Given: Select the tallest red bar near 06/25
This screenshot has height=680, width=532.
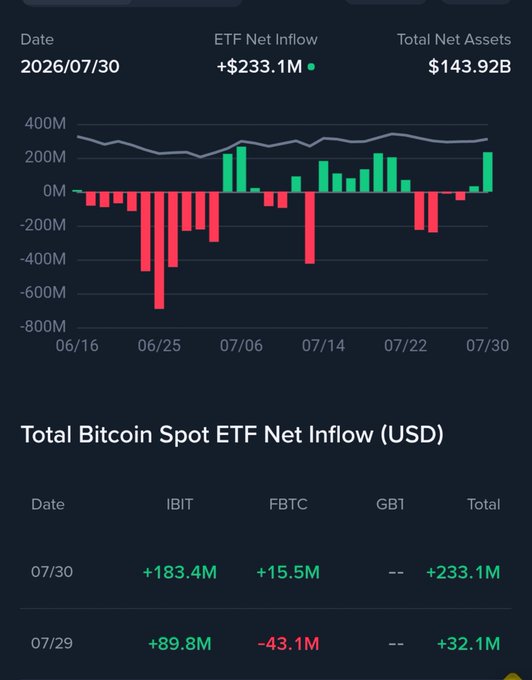Looking at the screenshot, I should [x=159, y=250].
